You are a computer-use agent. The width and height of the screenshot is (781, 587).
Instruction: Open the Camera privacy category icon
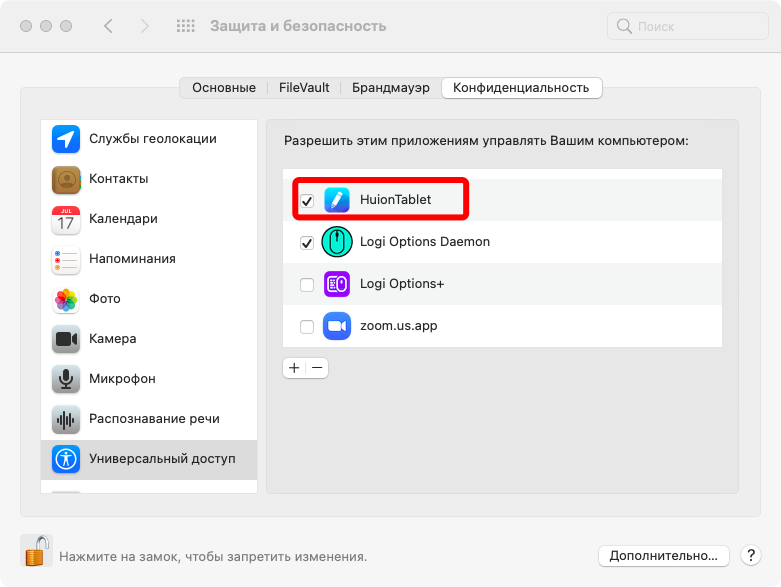click(66, 339)
